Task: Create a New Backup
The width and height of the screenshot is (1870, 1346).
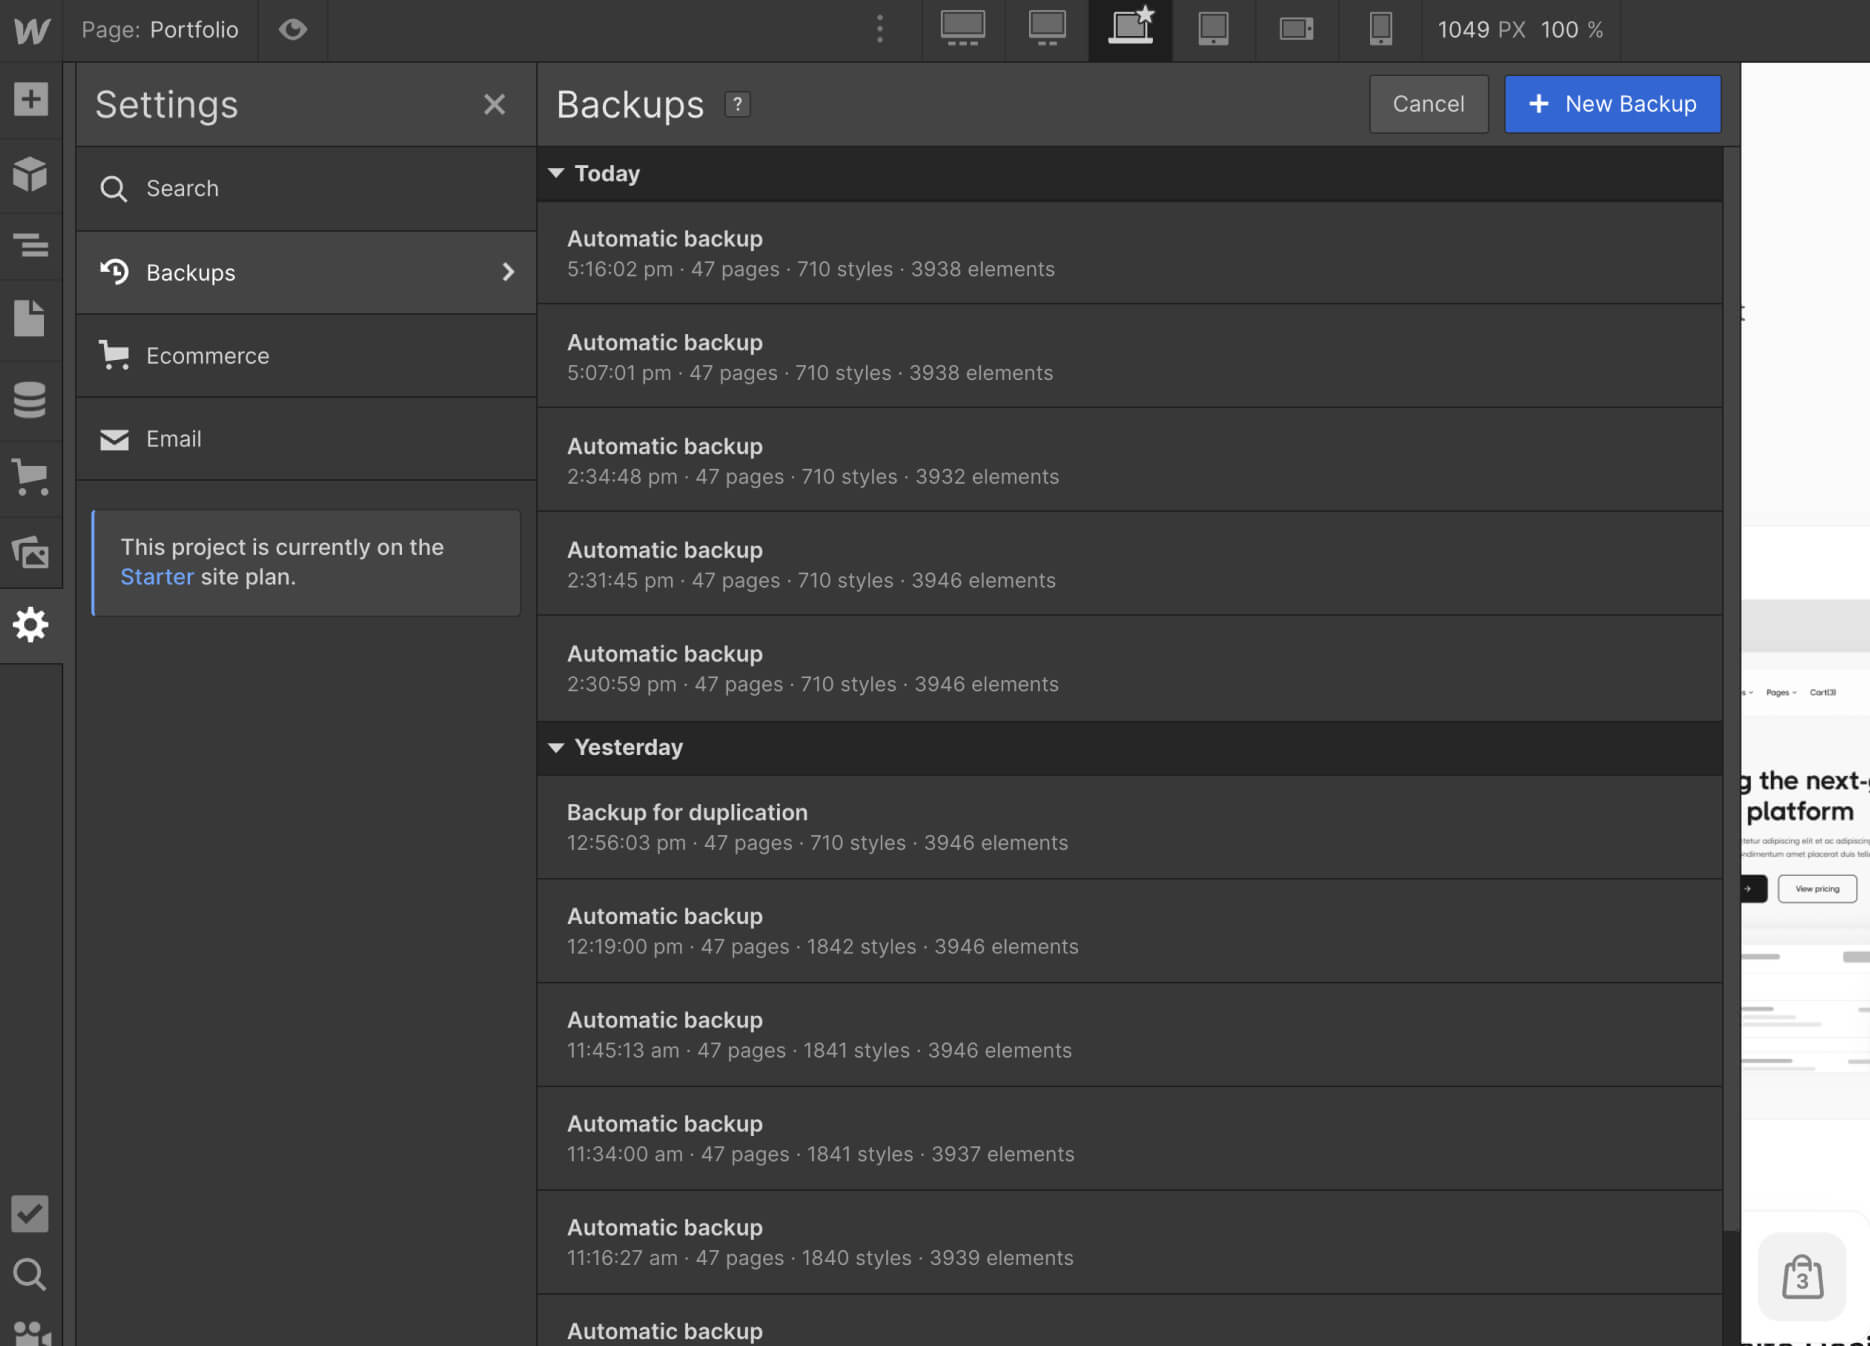Action: pyautogui.click(x=1612, y=104)
